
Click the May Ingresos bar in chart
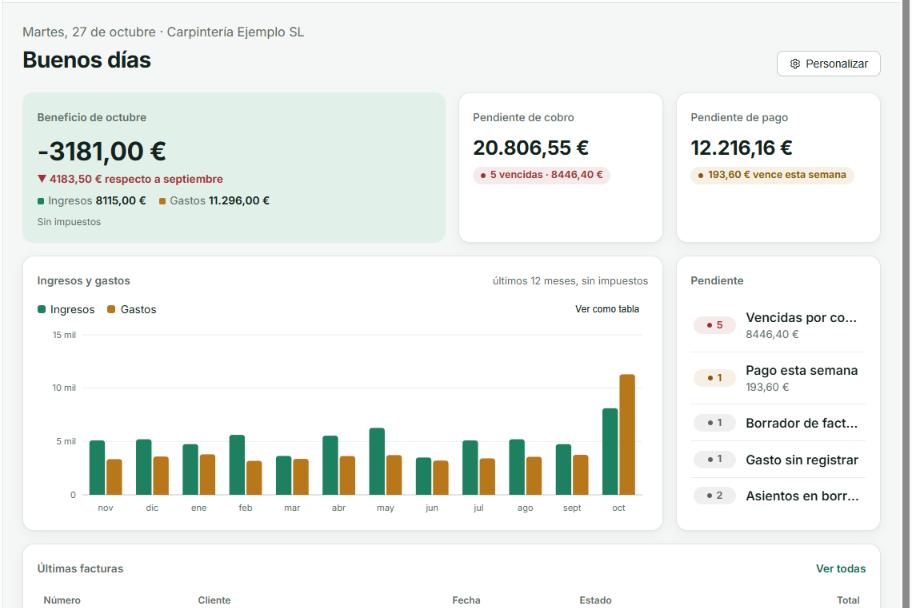coord(377,461)
